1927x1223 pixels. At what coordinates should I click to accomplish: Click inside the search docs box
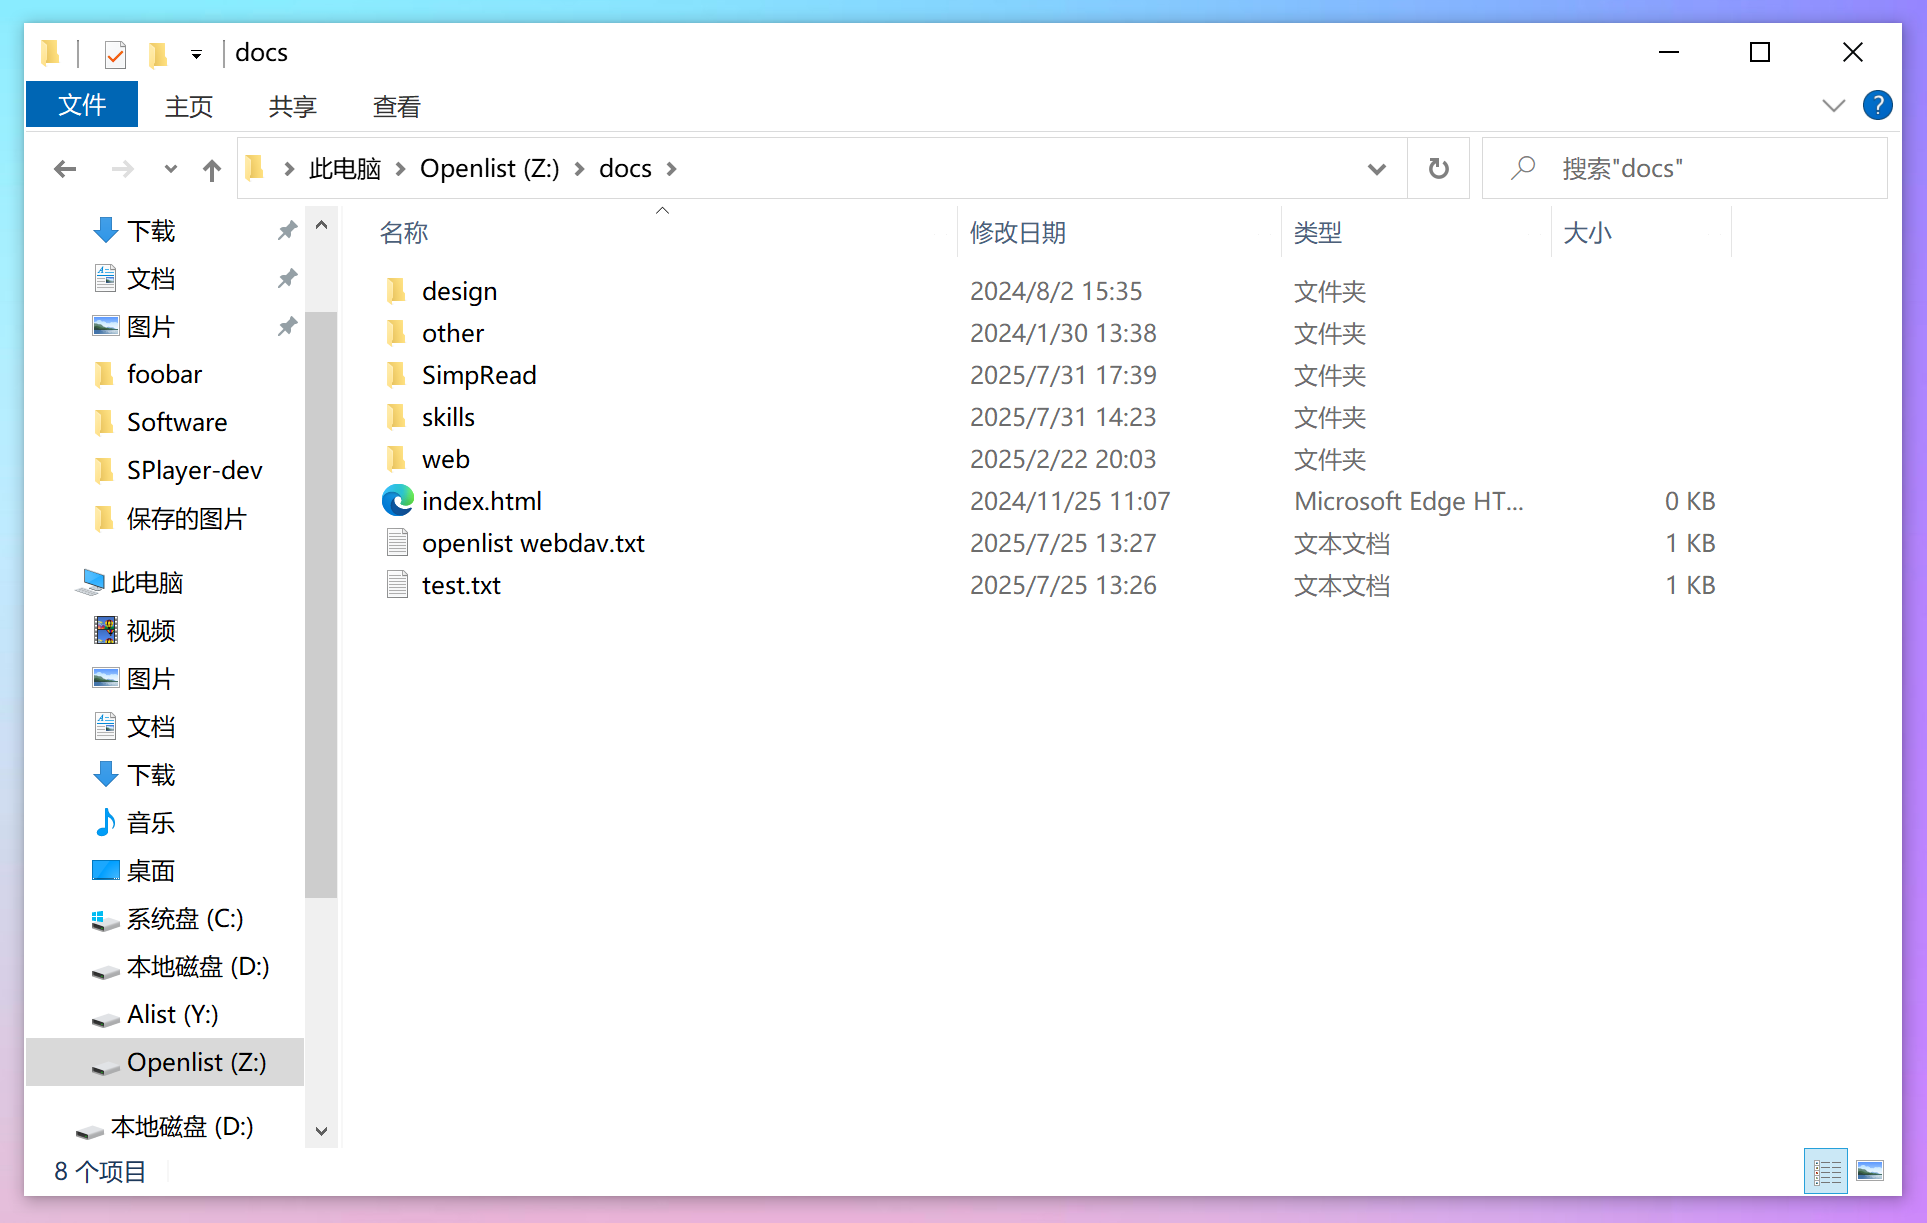point(1700,168)
